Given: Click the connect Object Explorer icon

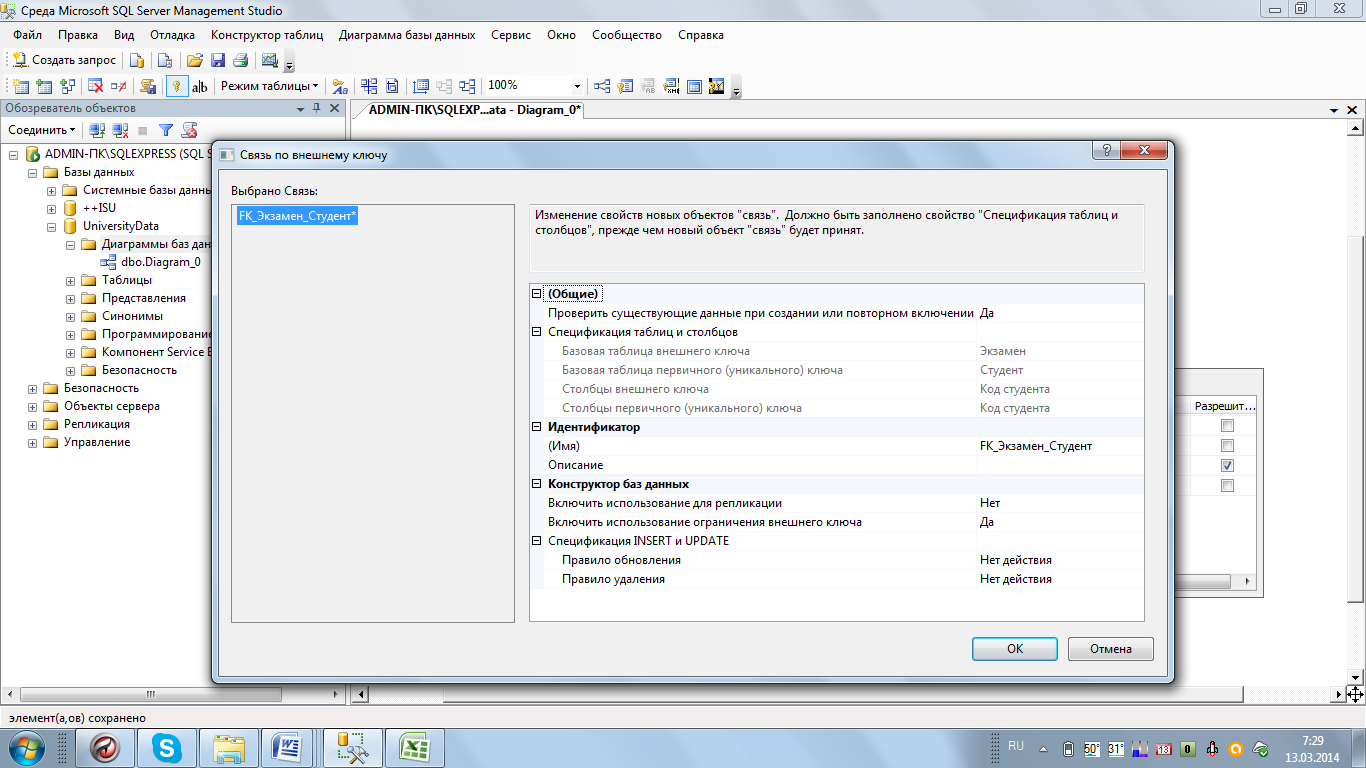Looking at the screenshot, I should click(97, 130).
